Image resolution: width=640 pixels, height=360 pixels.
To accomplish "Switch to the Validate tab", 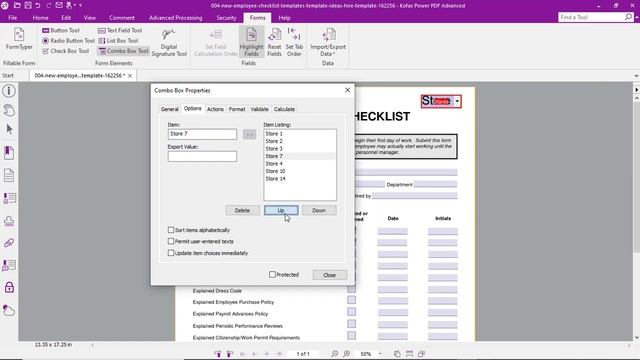I will tap(260, 109).
